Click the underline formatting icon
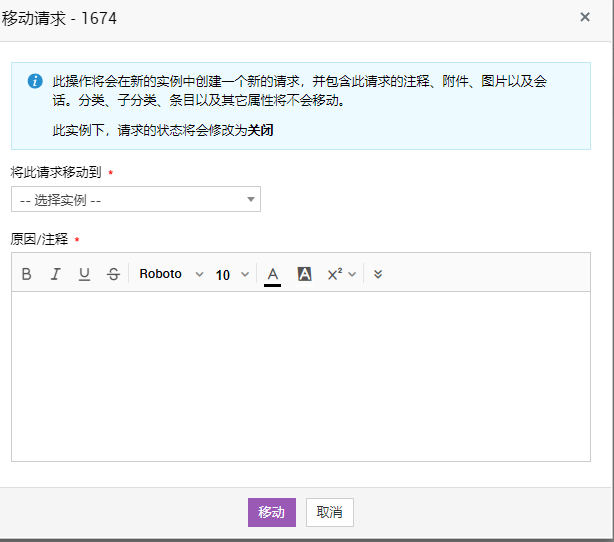 [x=84, y=274]
